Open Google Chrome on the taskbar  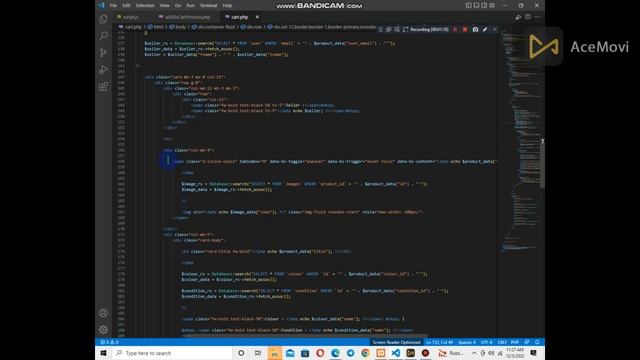(x=365, y=353)
